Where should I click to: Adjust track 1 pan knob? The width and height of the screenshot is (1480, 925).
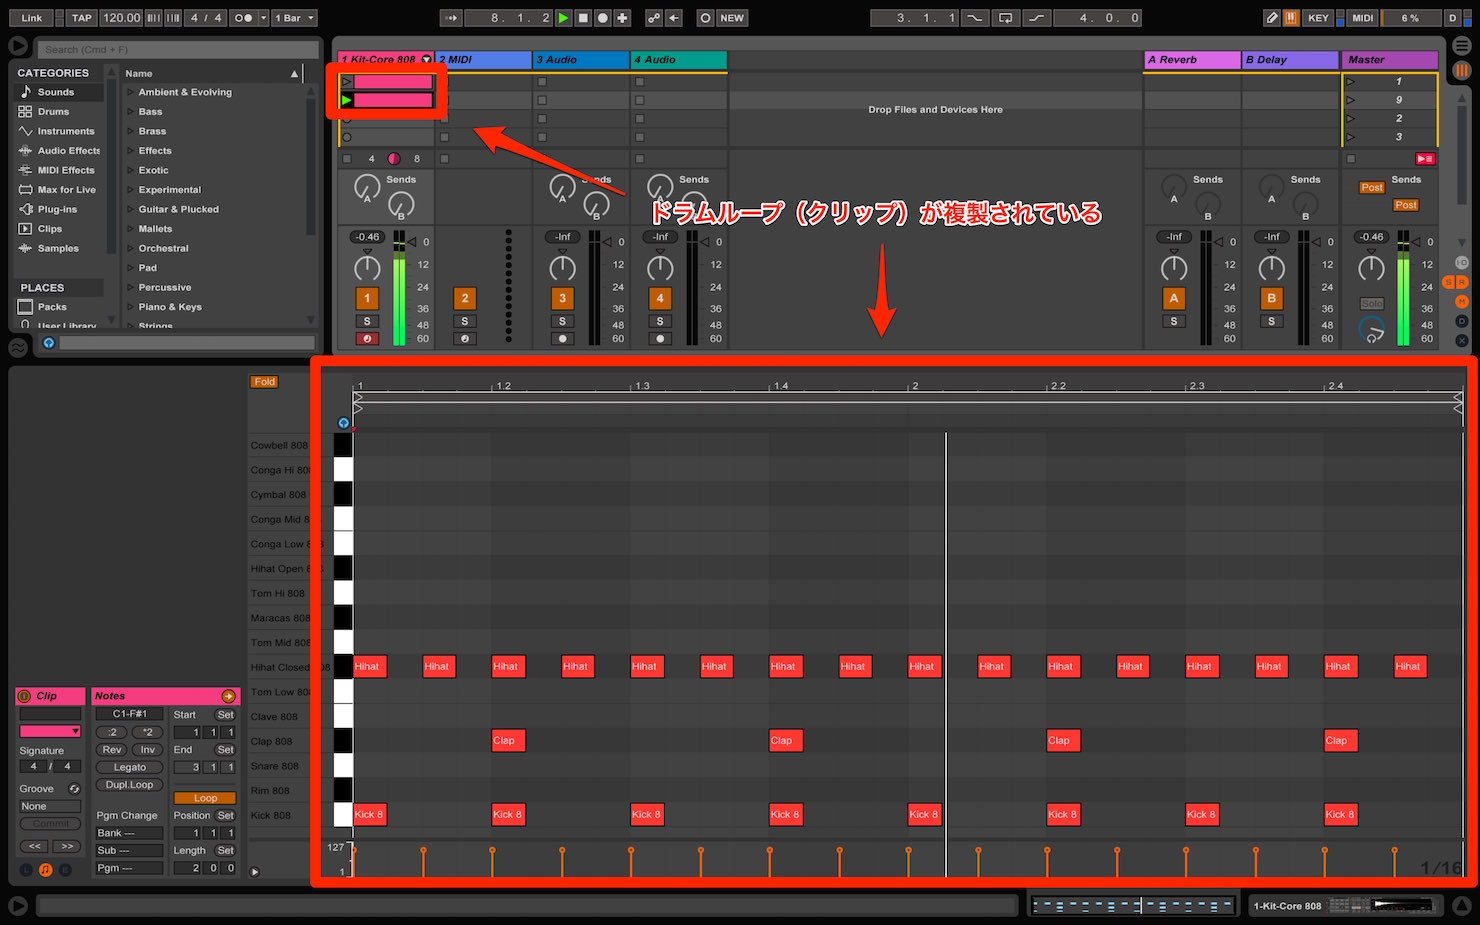pos(367,267)
